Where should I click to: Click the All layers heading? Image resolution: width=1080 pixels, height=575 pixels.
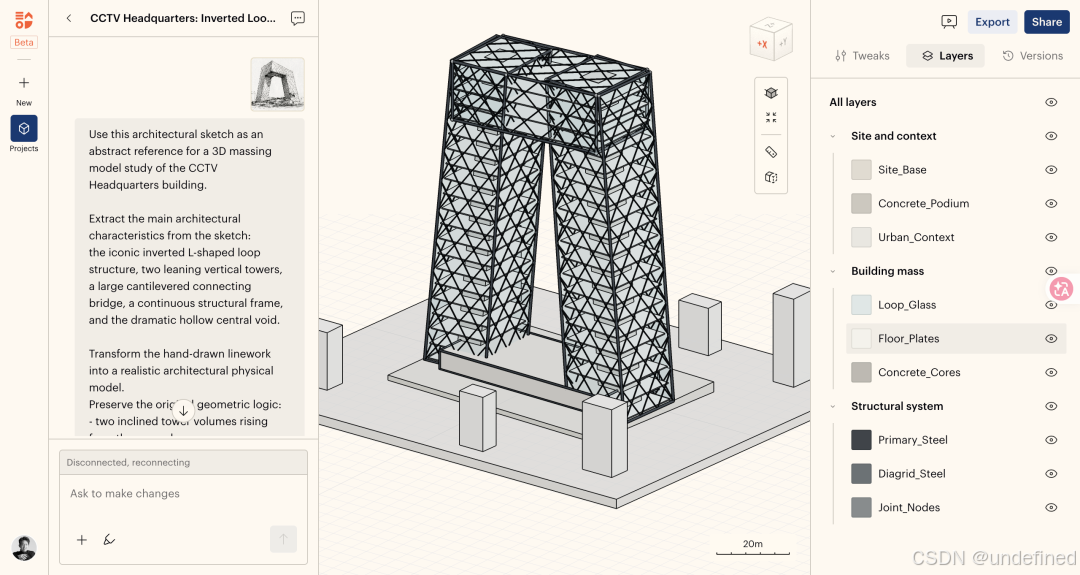(x=853, y=103)
